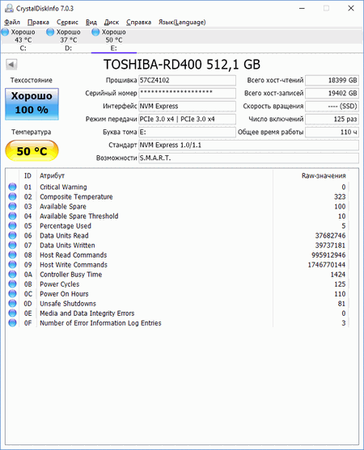Click the status orb for Power On Hours
The image size is (364, 450).
[13, 294]
